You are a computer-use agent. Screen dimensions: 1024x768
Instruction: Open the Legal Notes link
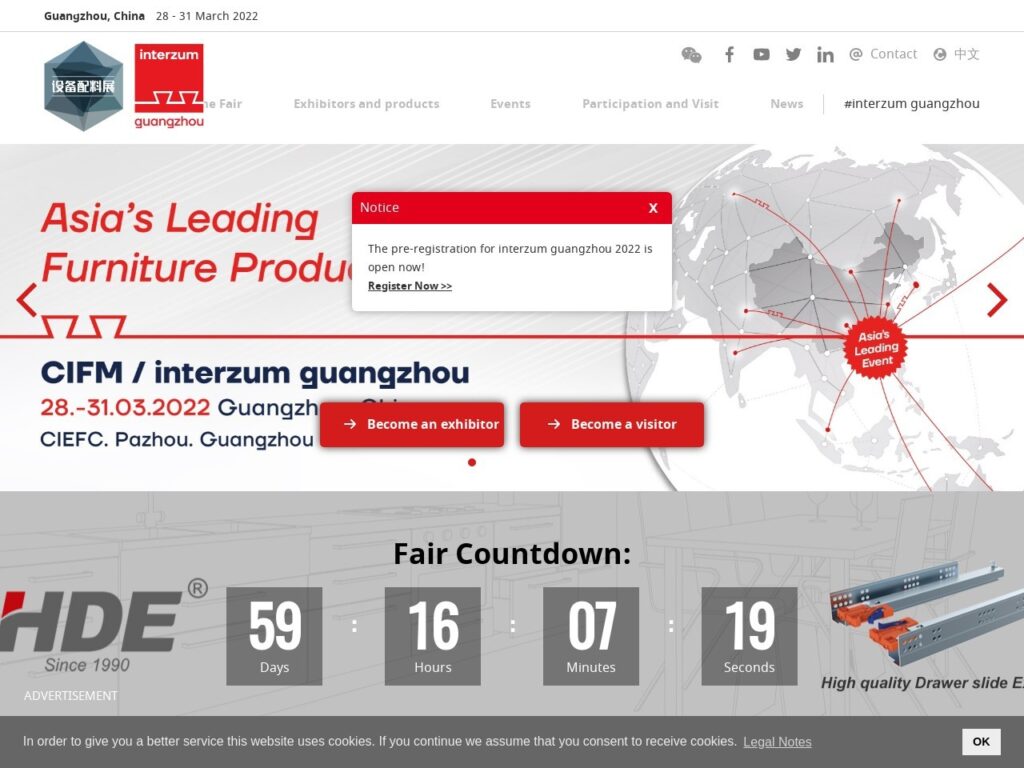click(x=777, y=742)
